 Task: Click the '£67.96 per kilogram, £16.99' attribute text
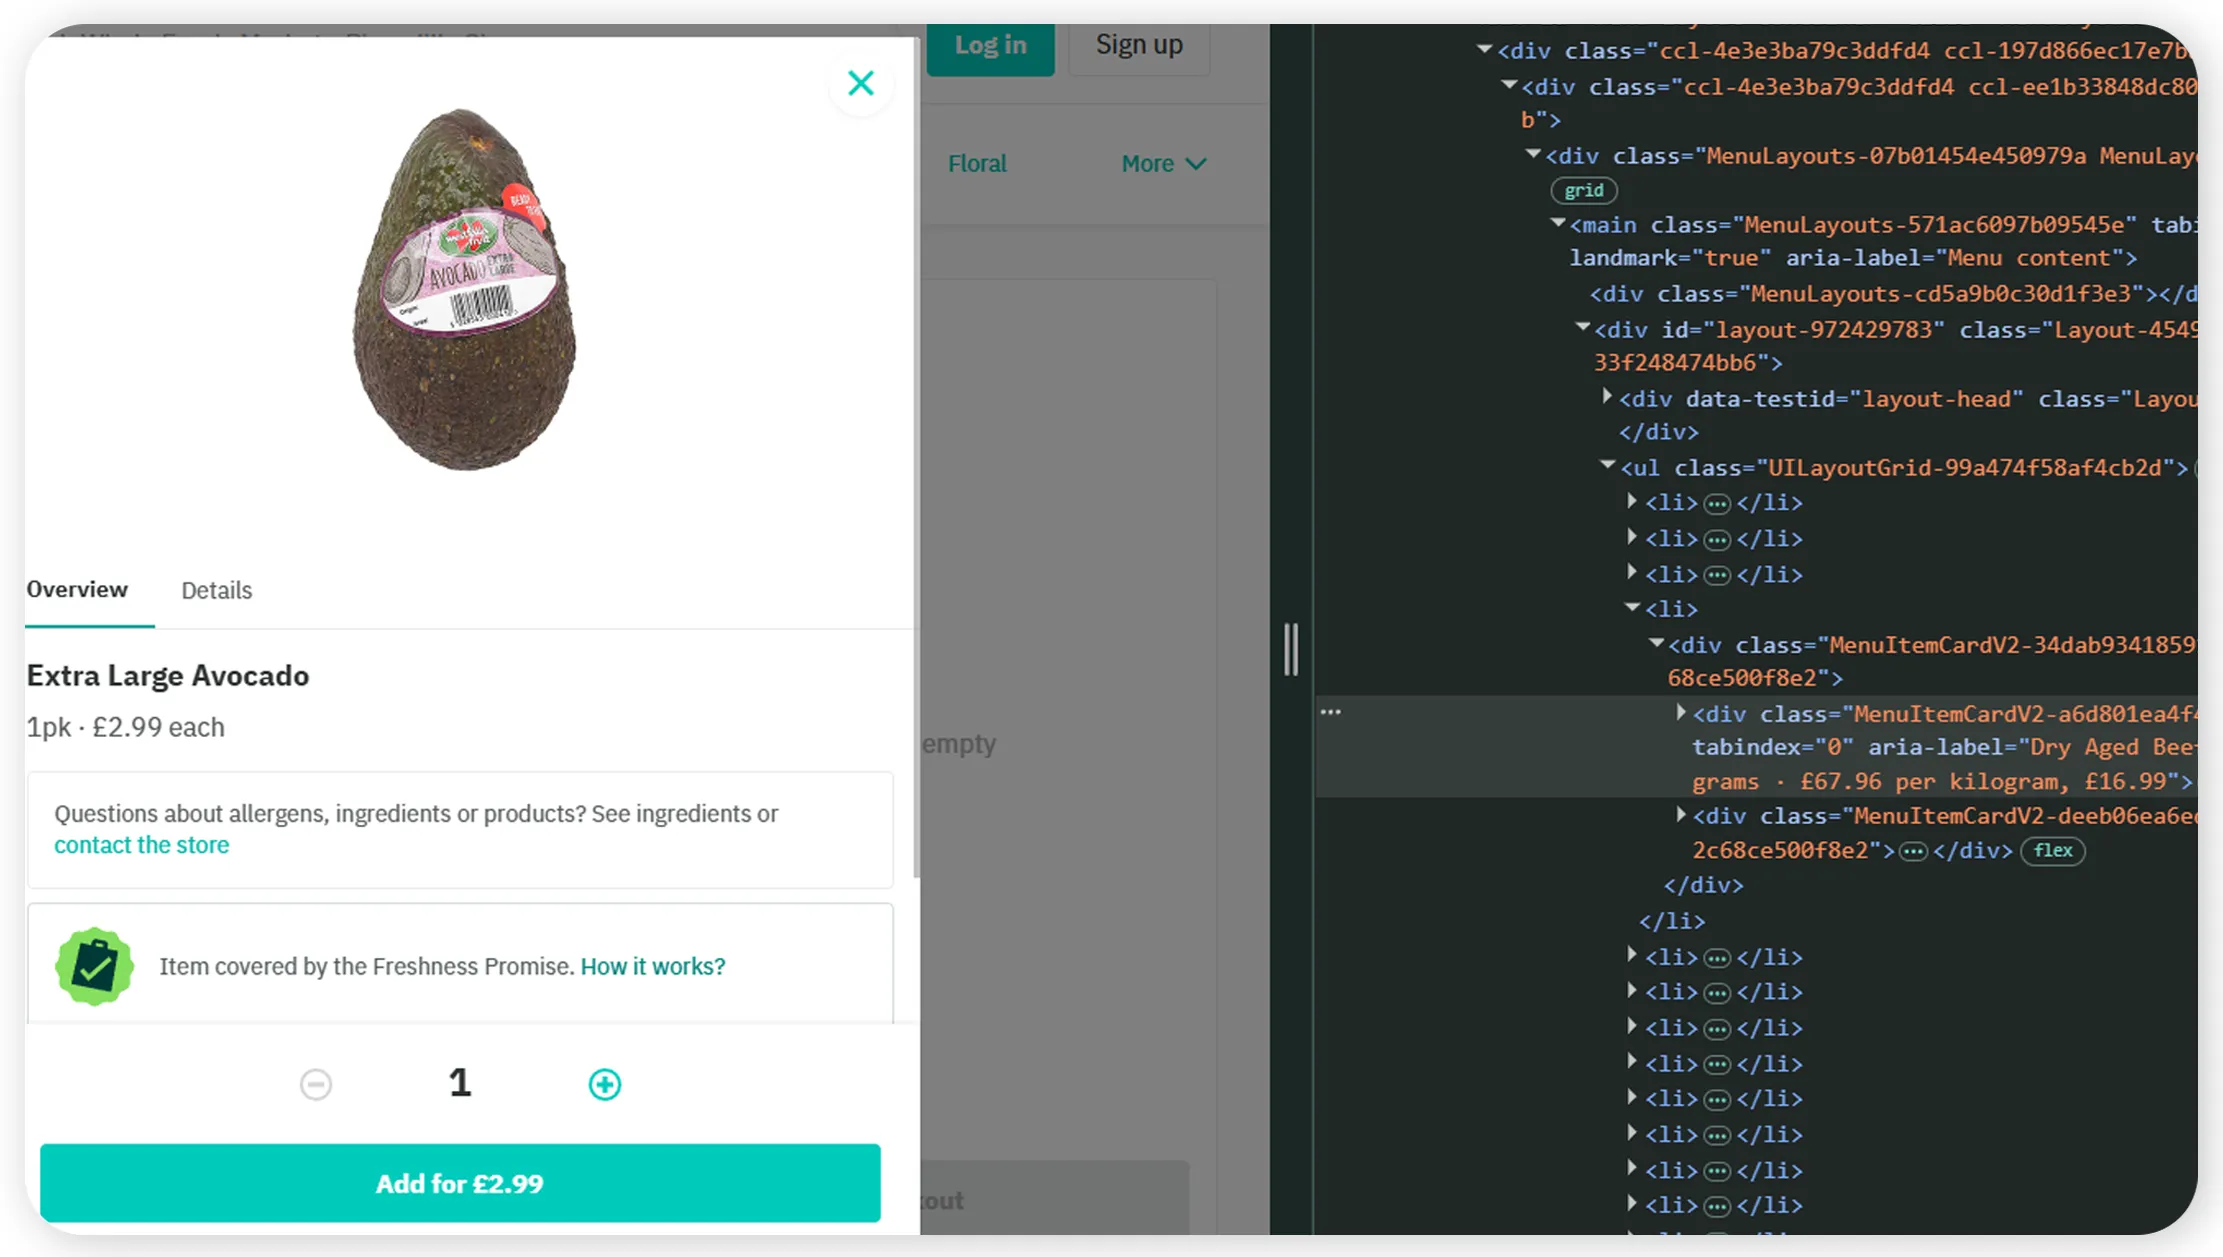pos(1983,781)
